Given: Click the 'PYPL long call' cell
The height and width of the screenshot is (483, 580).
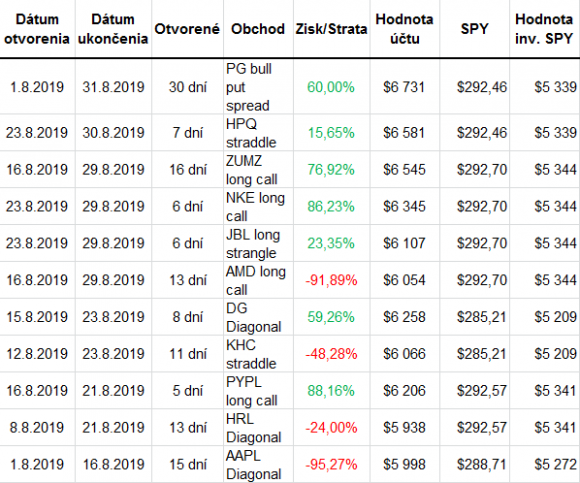Looking at the screenshot, I should tap(258, 391).
